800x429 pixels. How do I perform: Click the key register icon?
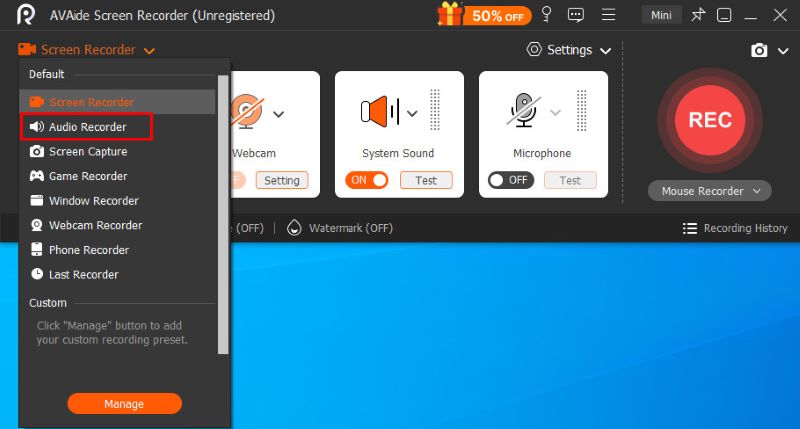click(x=546, y=14)
